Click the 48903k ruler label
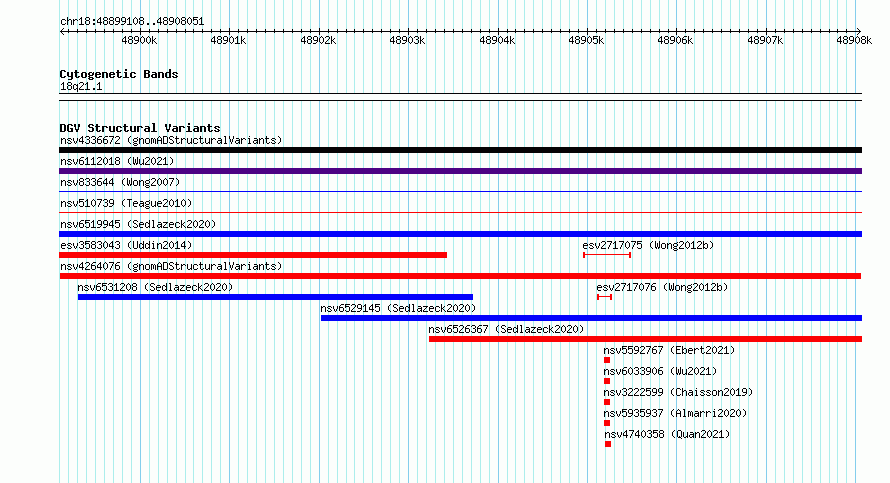Viewport: 890px width, 483px height. pyautogui.click(x=407, y=40)
